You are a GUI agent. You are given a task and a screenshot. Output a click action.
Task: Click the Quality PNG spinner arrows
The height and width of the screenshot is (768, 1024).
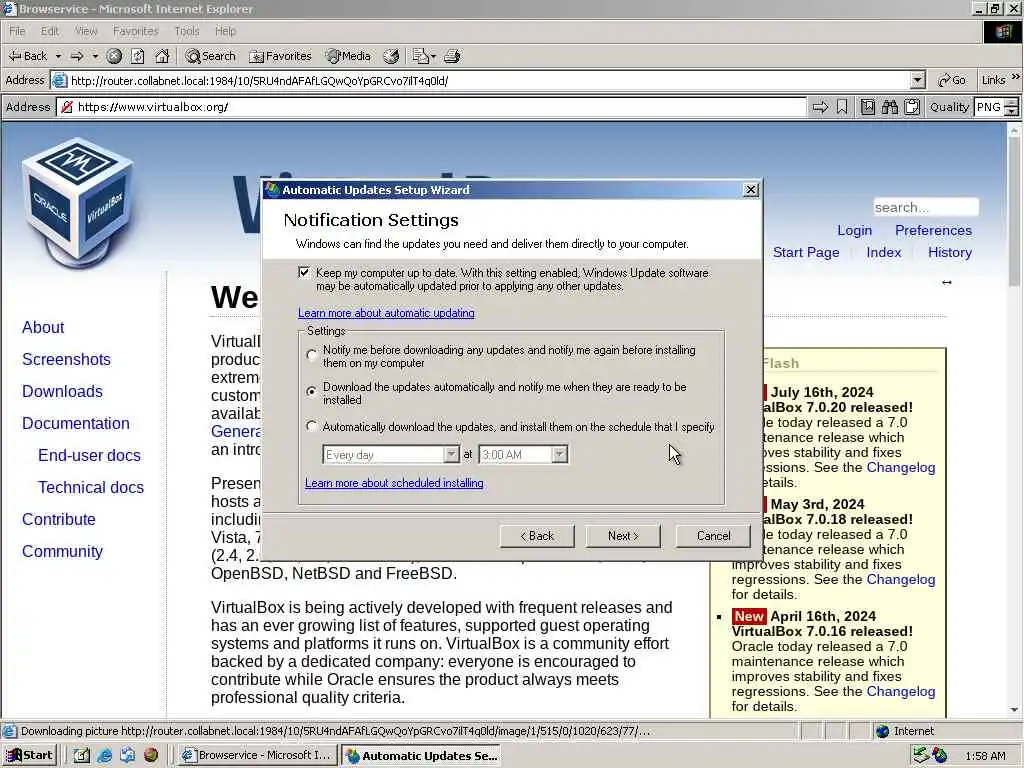pyautogui.click(x=1012, y=107)
